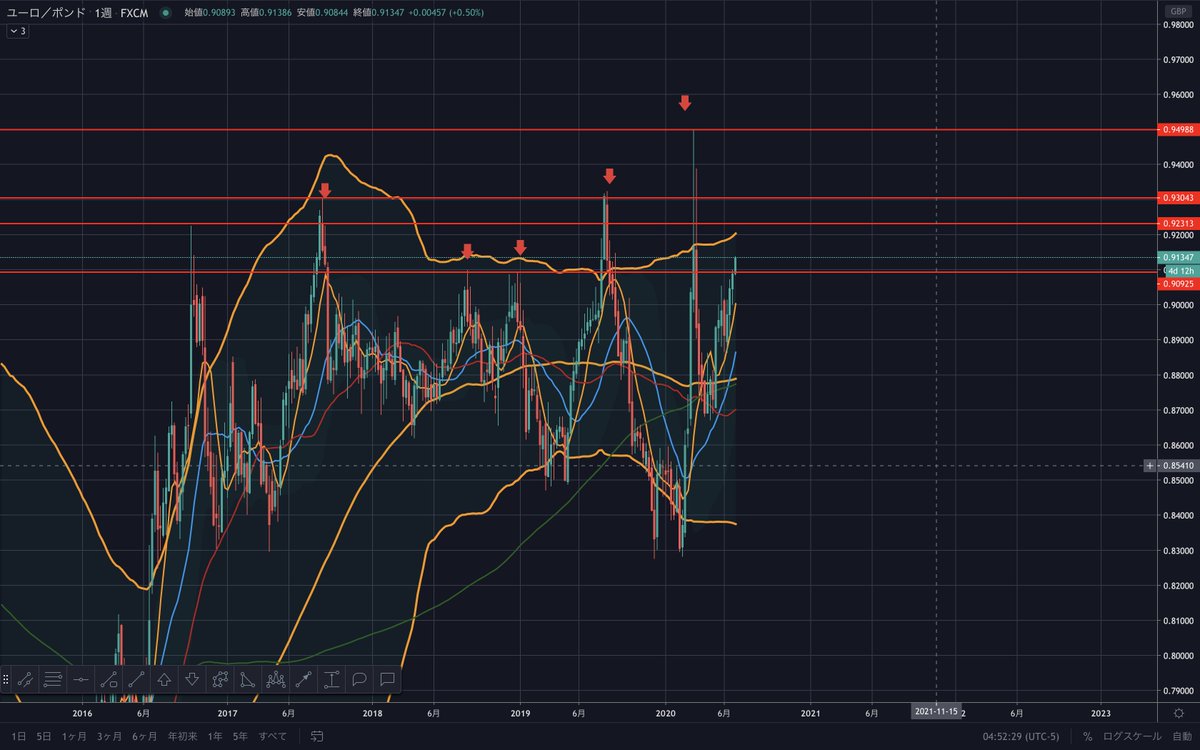The height and width of the screenshot is (750, 1200).
Task: Select the trend line with box tool
Action: [109, 680]
